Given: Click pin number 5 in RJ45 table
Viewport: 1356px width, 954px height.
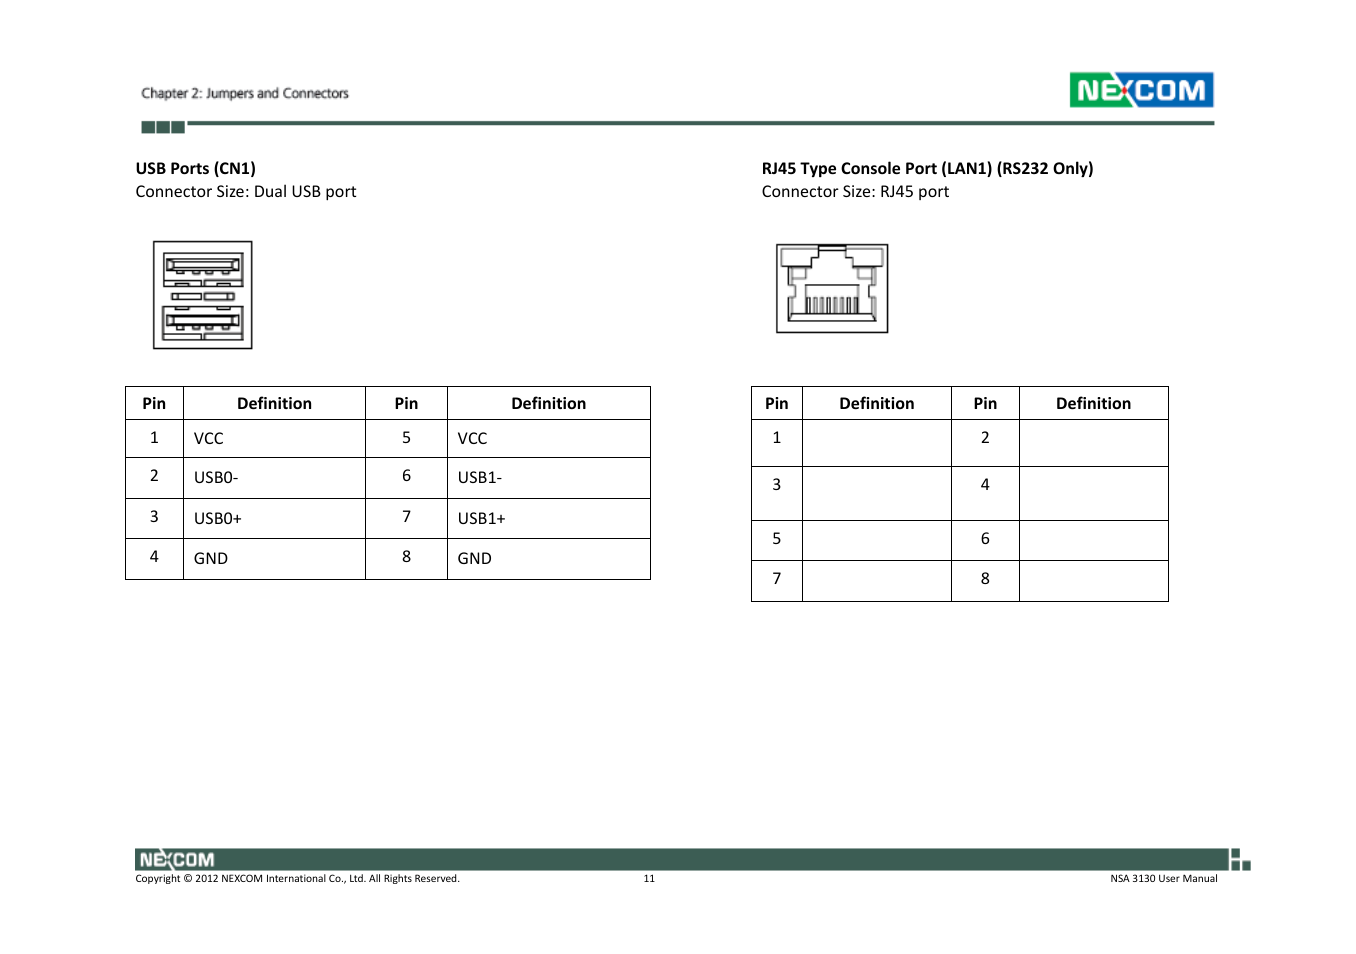Looking at the screenshot, I should pos(777,539).
